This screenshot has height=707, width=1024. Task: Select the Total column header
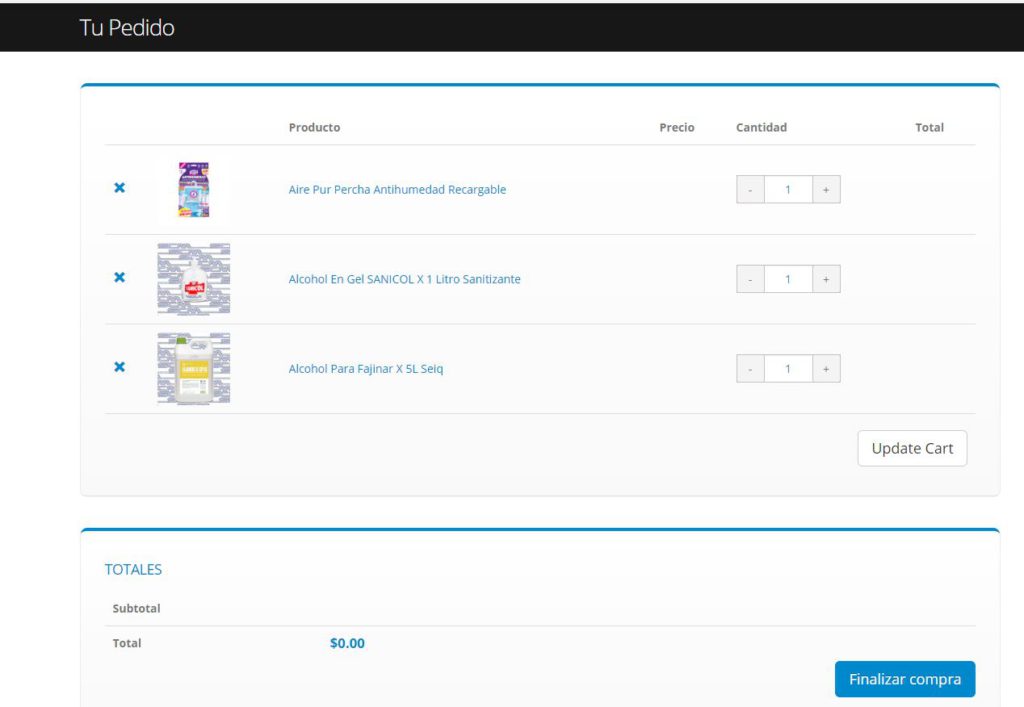pos(929,127)
